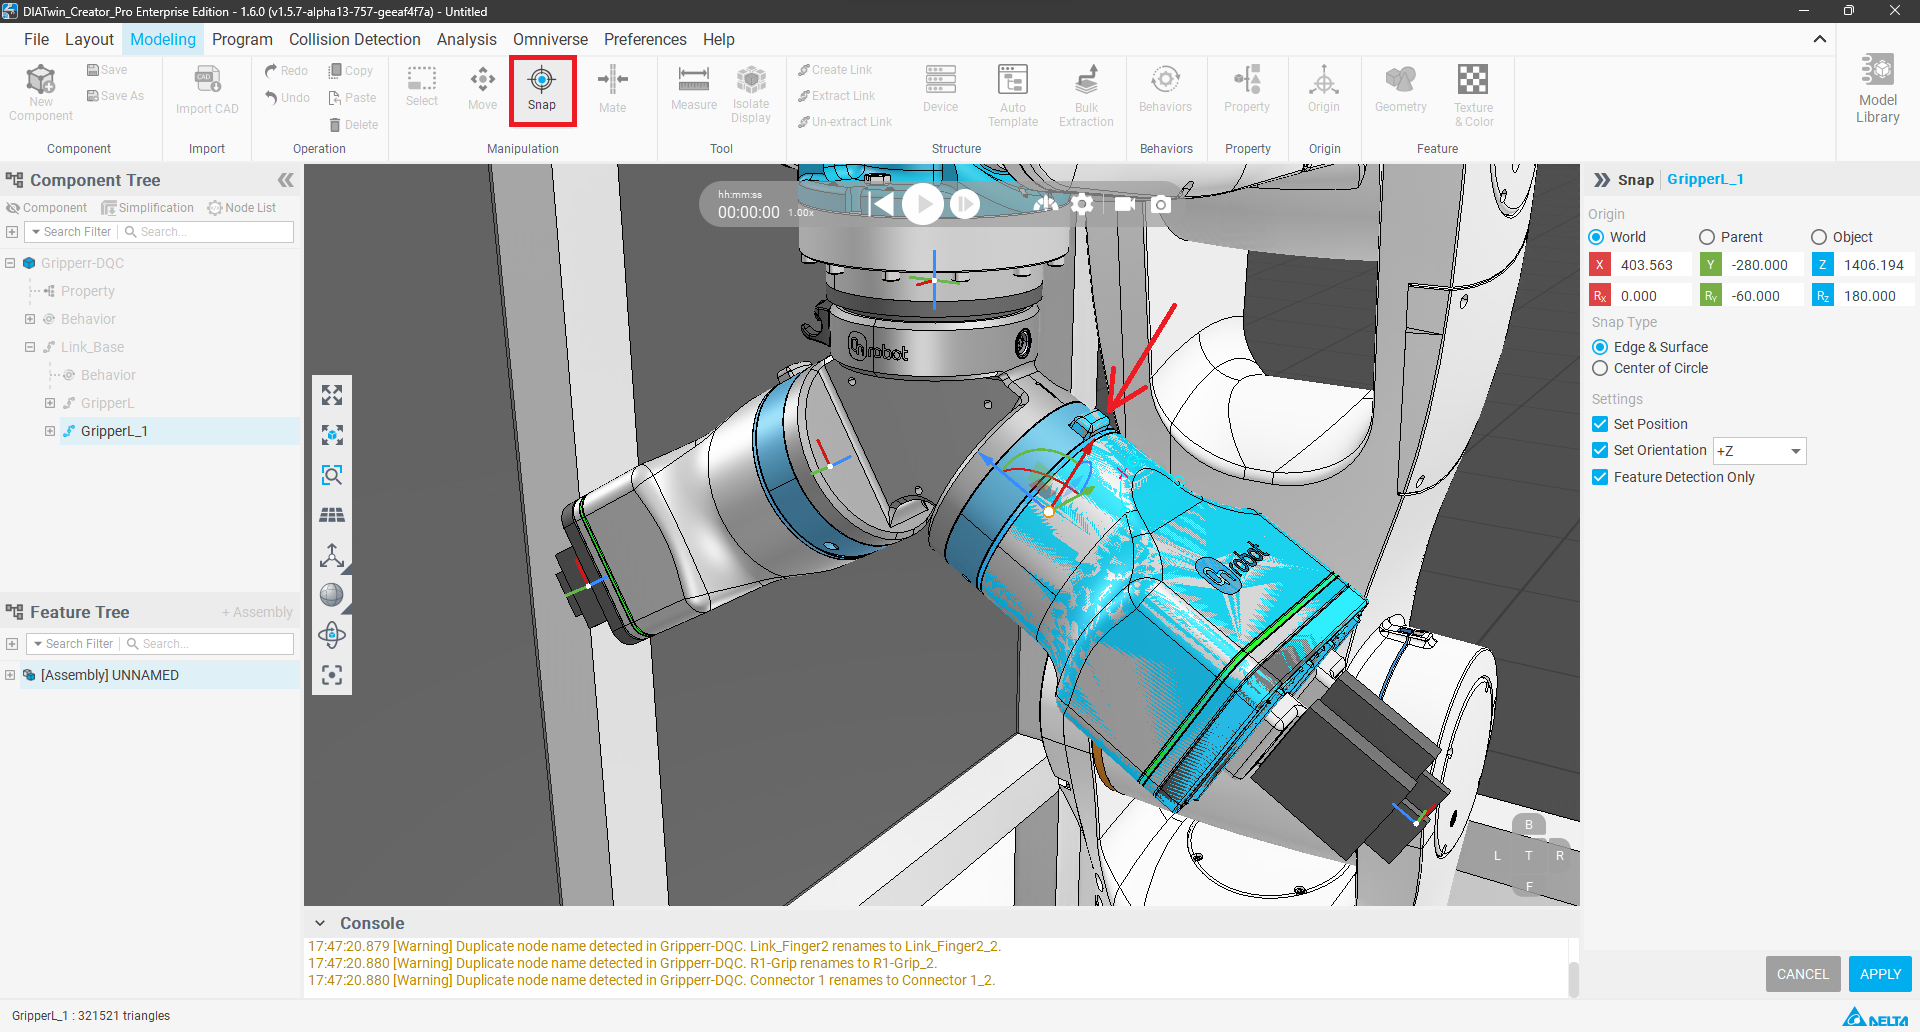Image resolution: width=1920 pixels, height=1032 pixels.
Task: Choose Center of Circle snap type
Action: click(1600, 368)
